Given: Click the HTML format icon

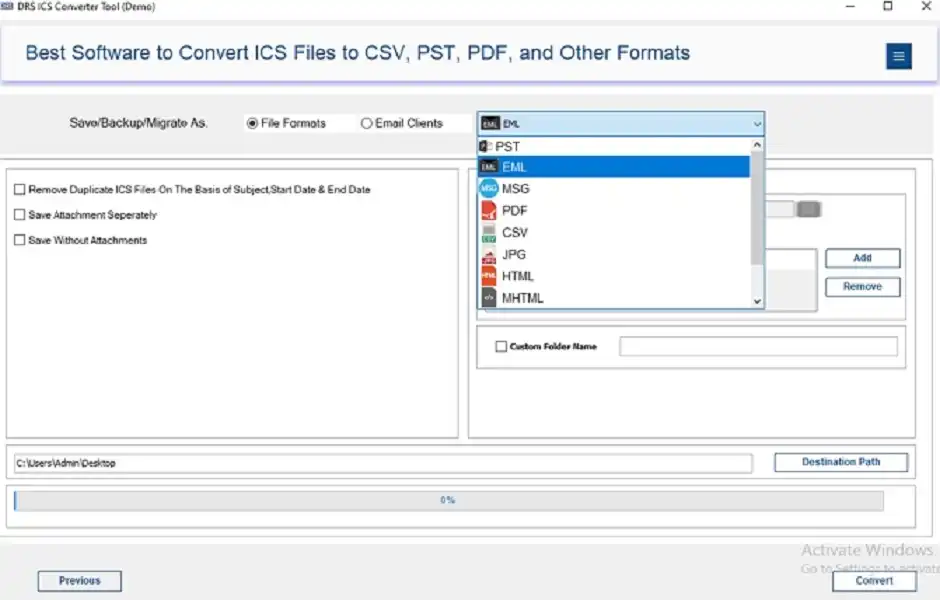Looking at the screenshot, I should pos(489,276).
